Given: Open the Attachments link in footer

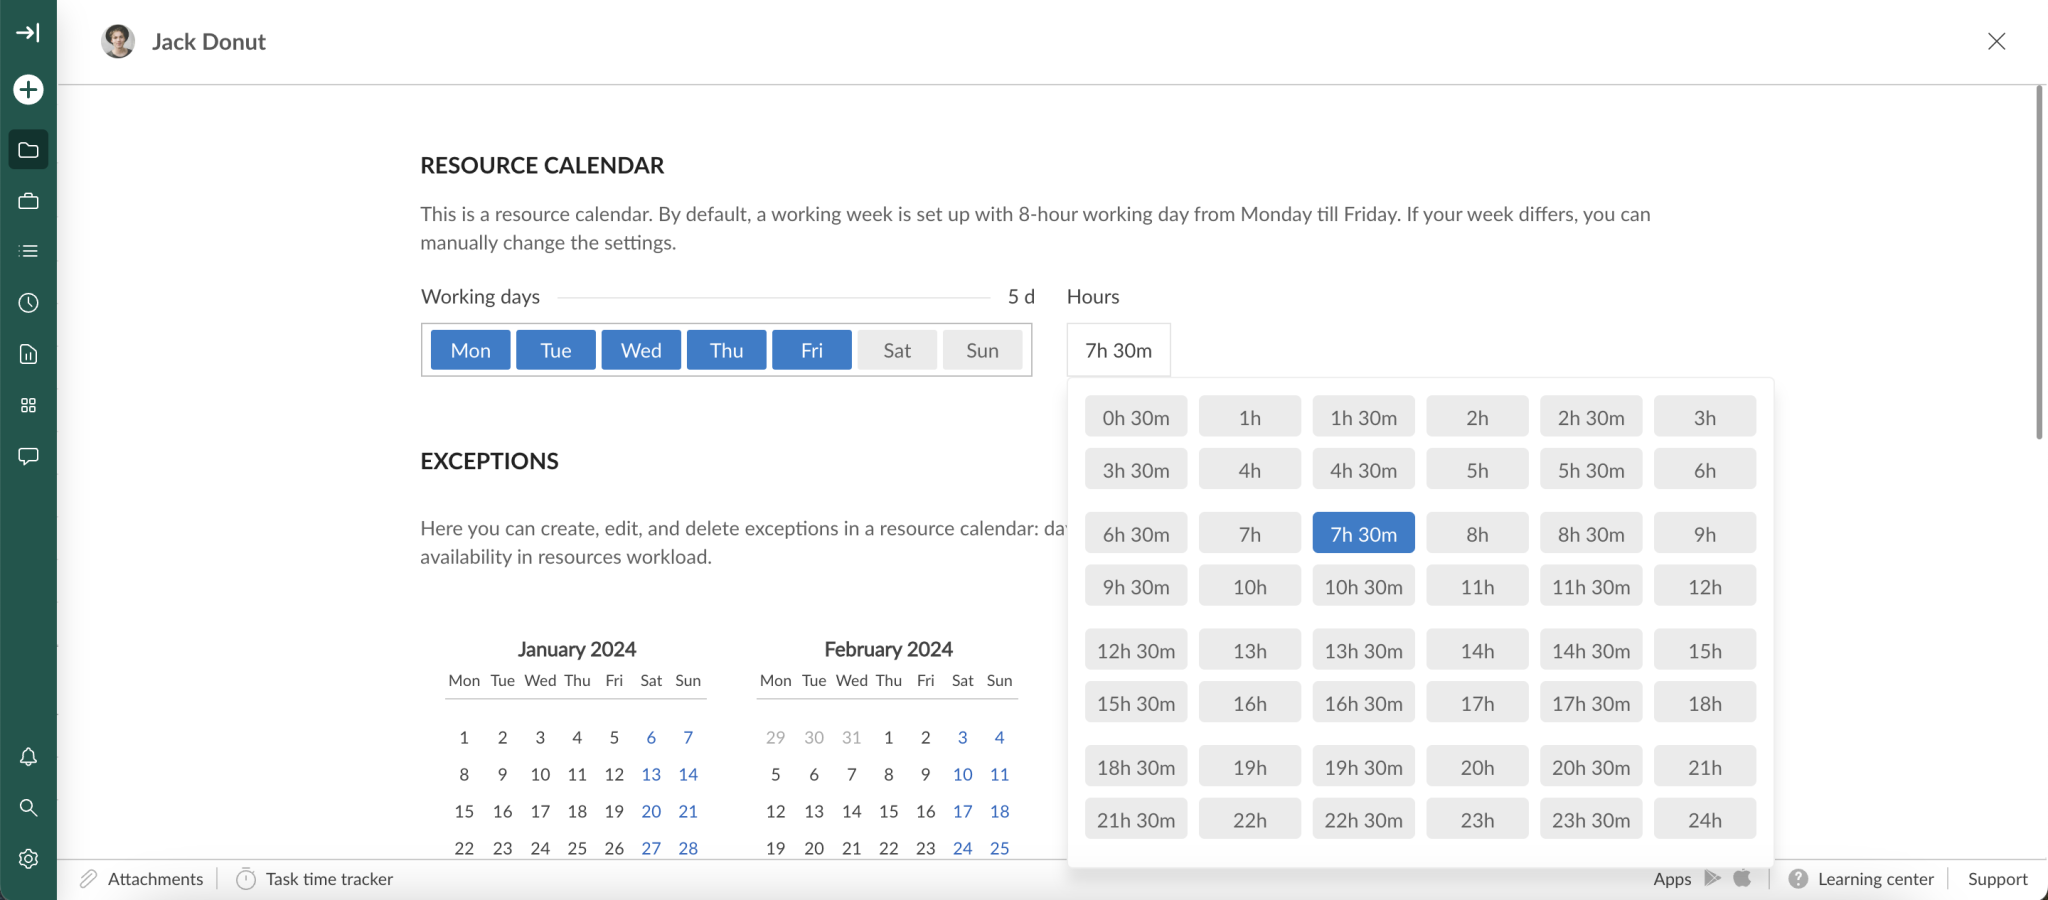Looking at the screenshot, I should click(155, 879).
